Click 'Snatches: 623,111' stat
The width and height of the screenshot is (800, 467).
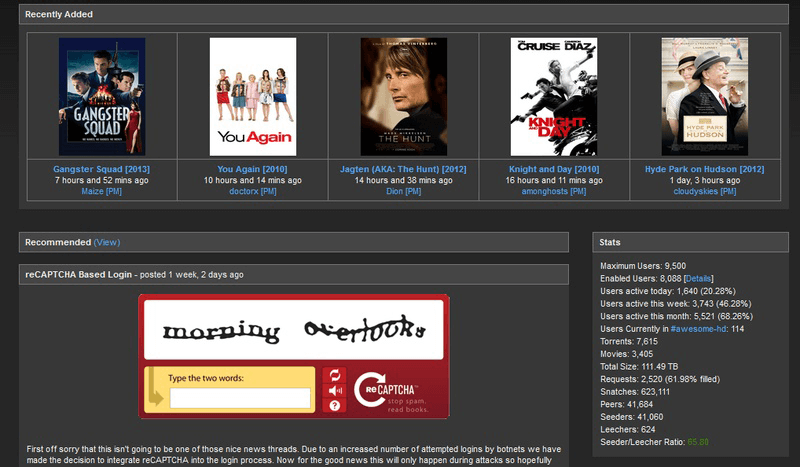[635, 392]
